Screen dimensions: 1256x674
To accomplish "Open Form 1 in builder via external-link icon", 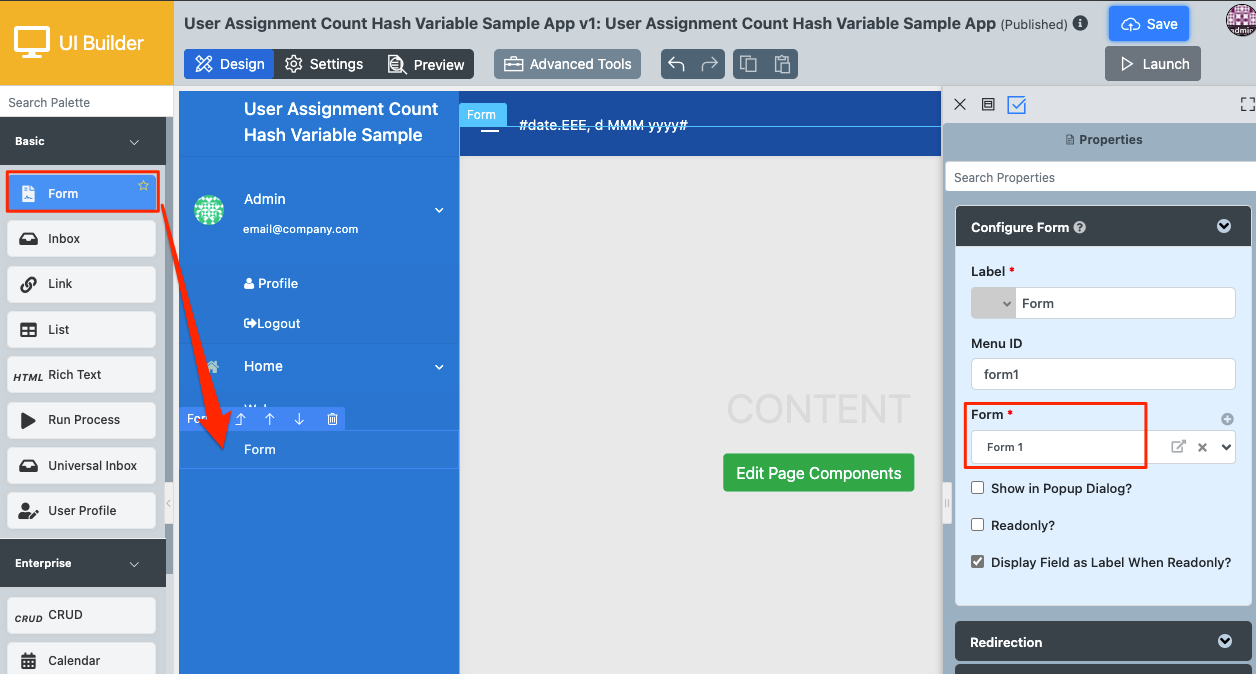I will pos(1179,447).
